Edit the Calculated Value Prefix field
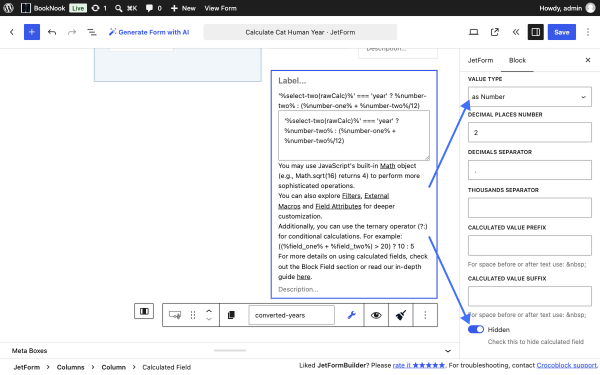The width and height of the screenshot is (600, 375). (530, 245)
